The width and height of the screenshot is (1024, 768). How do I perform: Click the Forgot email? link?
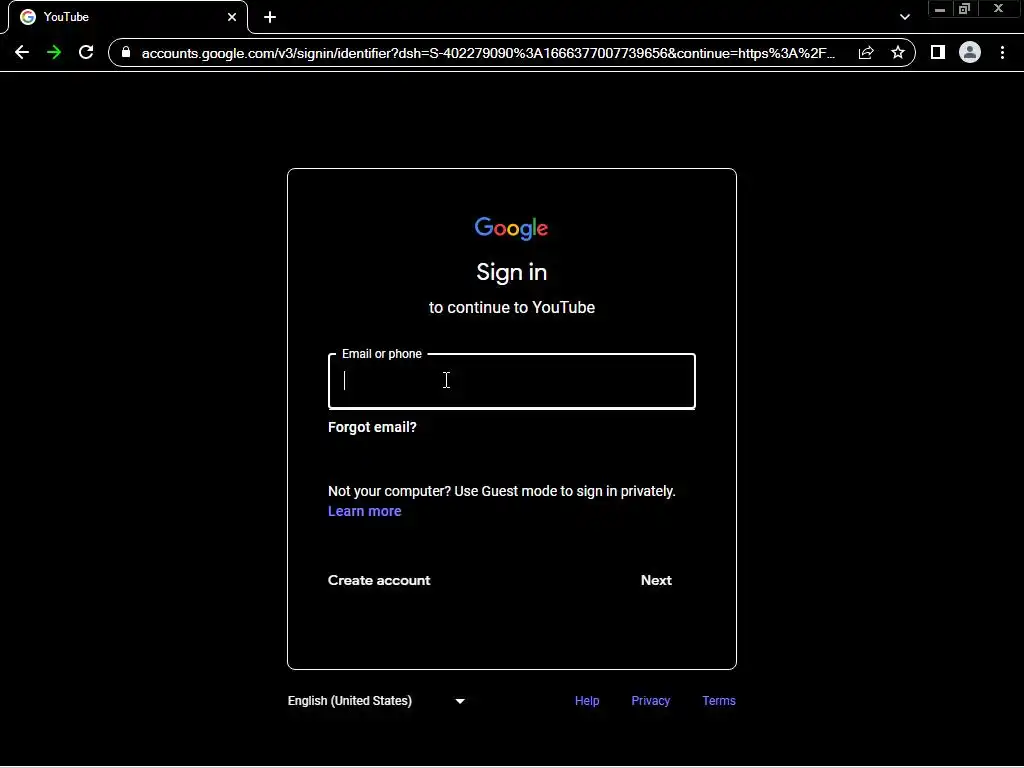372,427
